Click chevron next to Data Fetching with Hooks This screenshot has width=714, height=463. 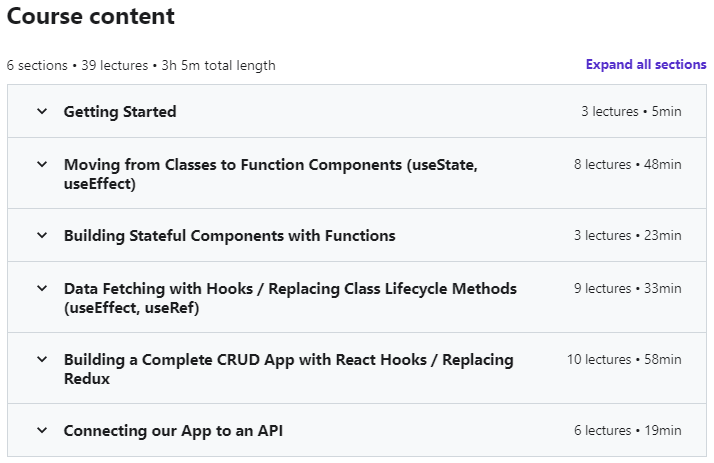click(x=42, y=288)
